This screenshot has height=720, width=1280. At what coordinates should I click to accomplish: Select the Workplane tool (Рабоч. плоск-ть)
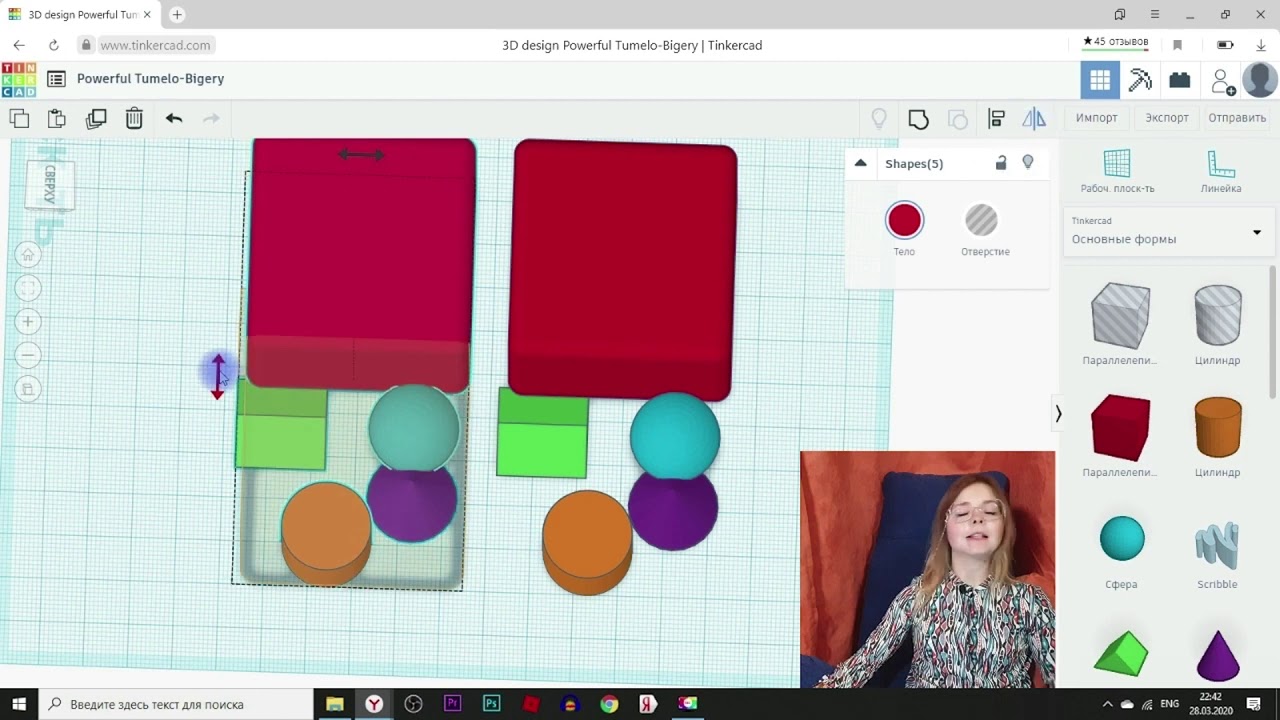click(1117, 171)
